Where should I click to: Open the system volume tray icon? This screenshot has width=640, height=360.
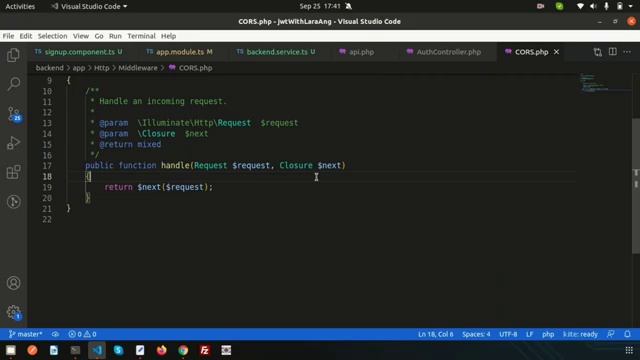point(593,6)
